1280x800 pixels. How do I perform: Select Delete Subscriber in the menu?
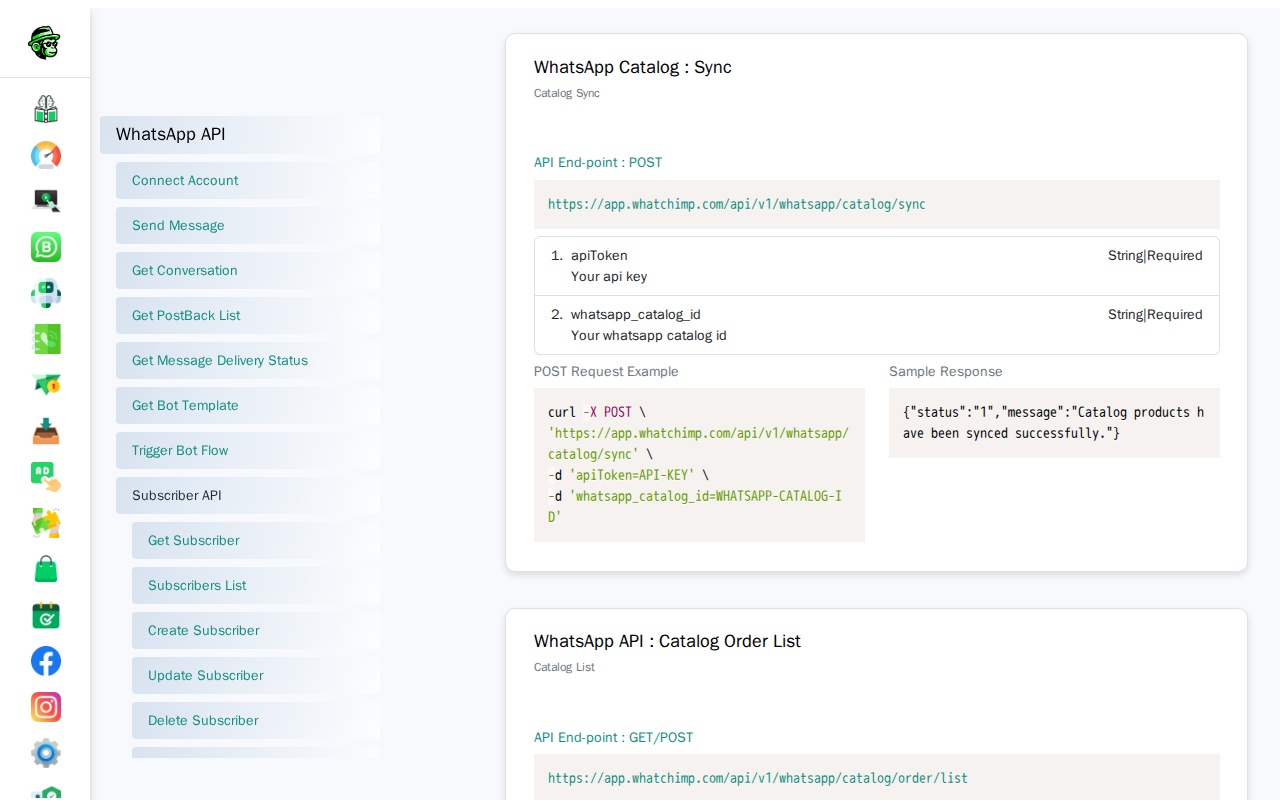256,721
